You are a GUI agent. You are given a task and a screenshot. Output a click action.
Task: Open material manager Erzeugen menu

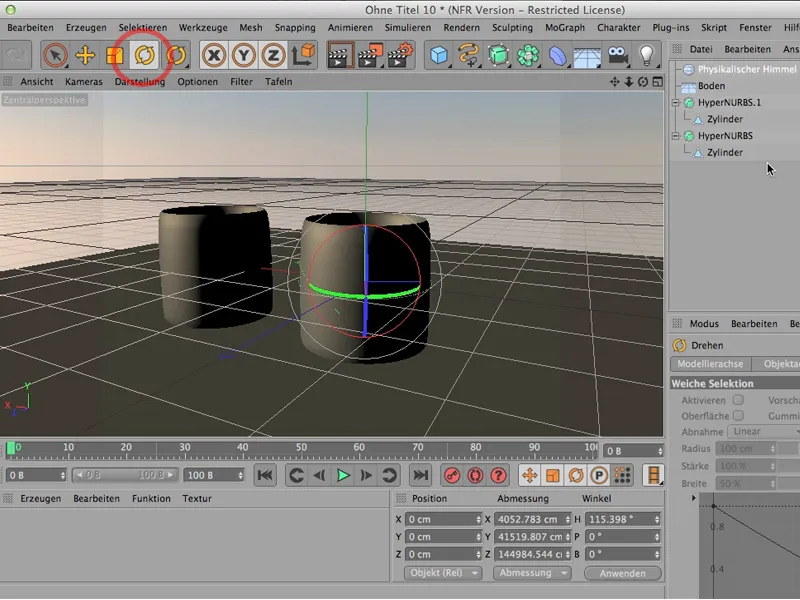(40, 498)
